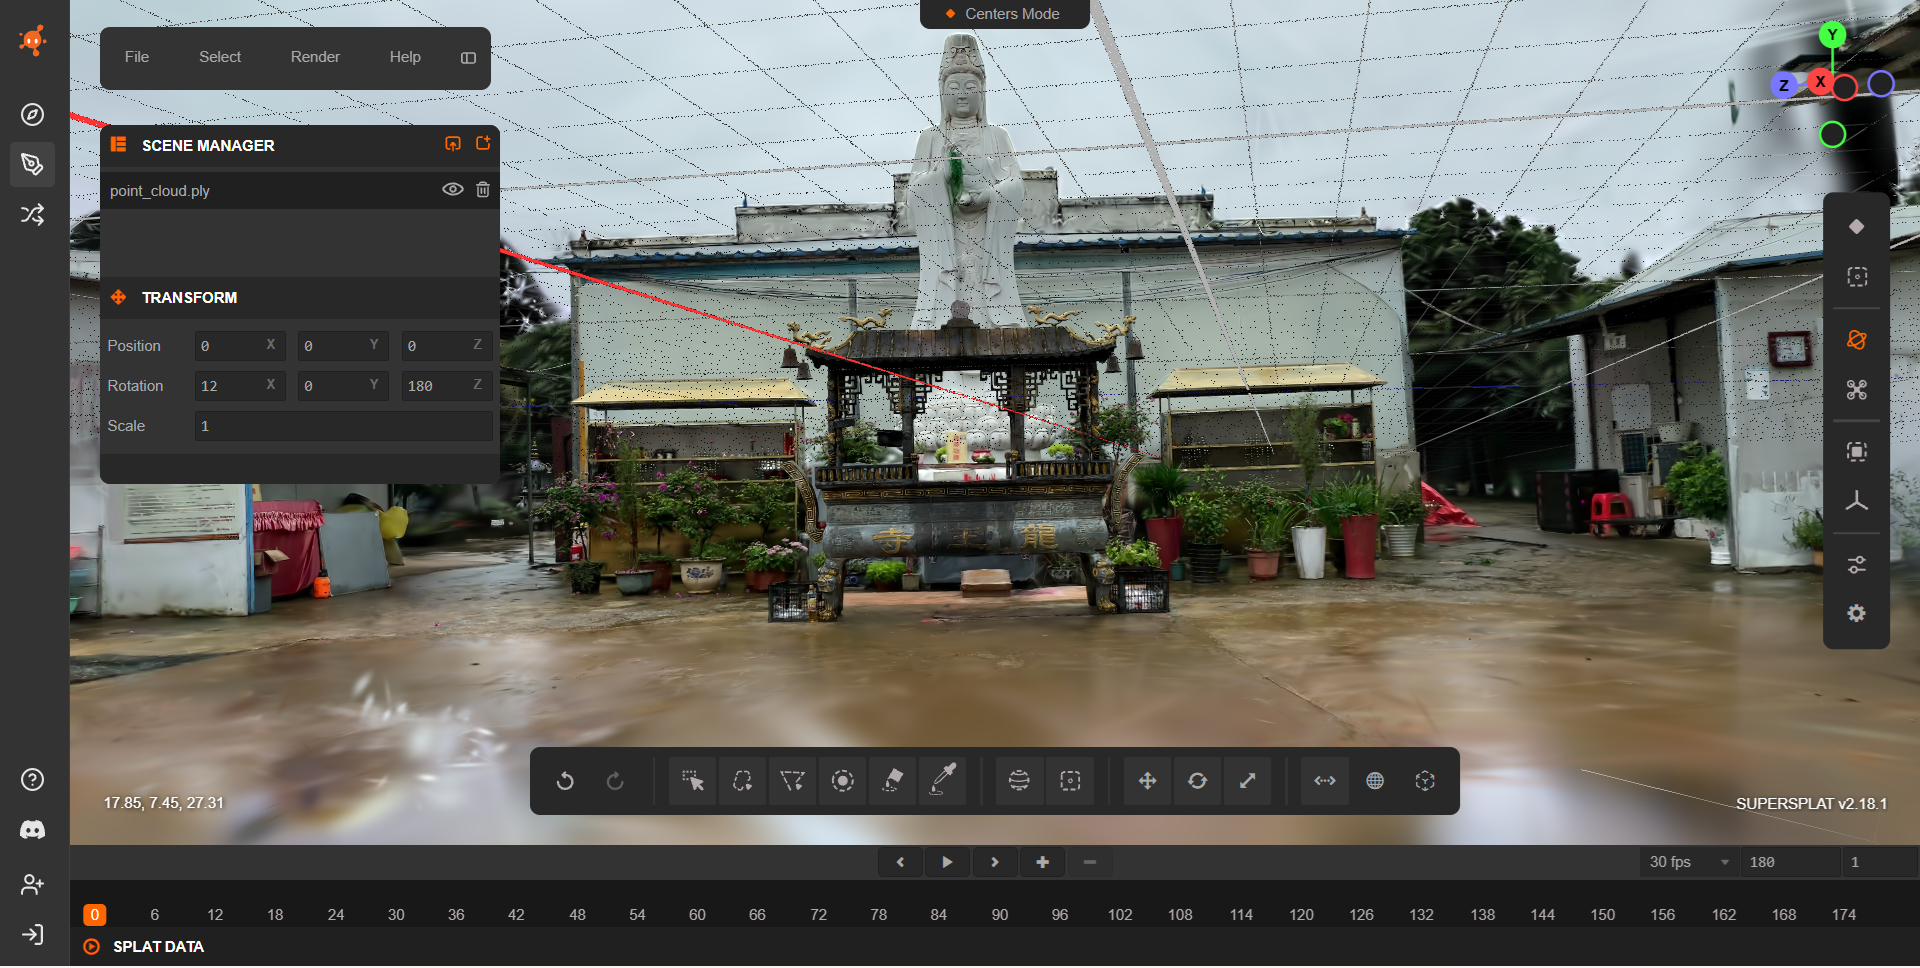
Task: Click Rotation Y input field
Action: click(343, 385)
